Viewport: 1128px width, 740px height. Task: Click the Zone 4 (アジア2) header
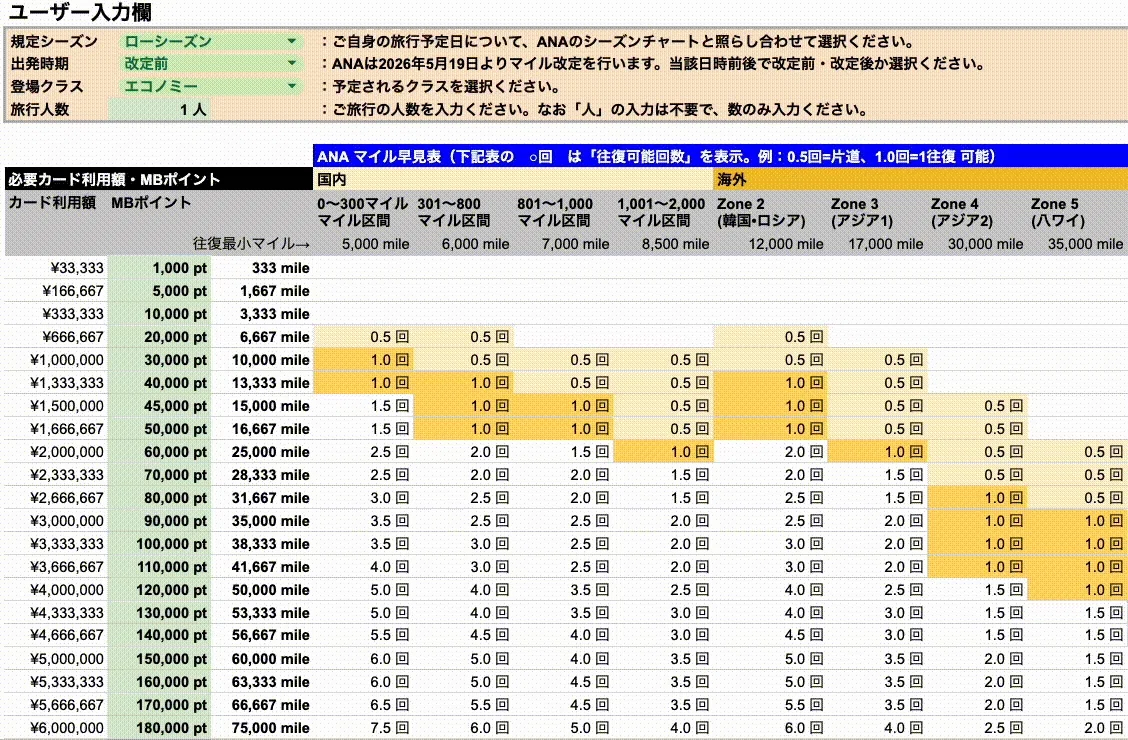977,212
